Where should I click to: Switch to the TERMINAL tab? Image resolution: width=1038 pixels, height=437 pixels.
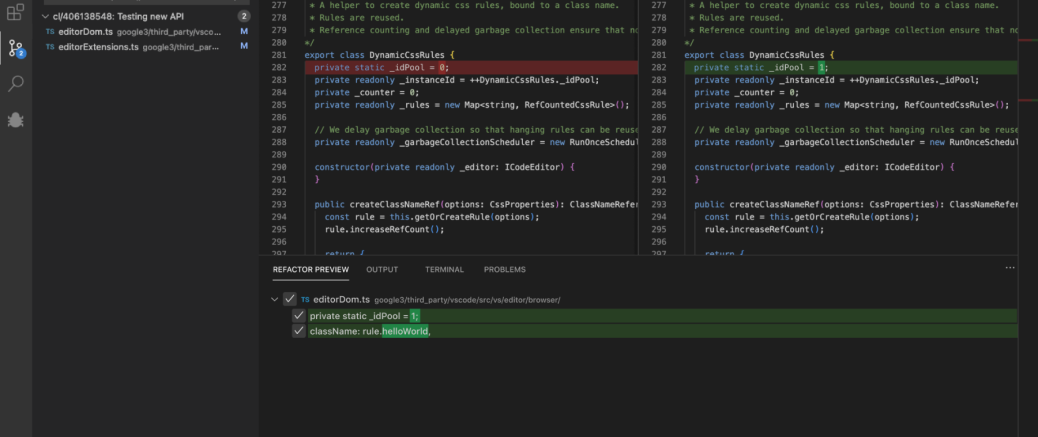click(444, 269)
